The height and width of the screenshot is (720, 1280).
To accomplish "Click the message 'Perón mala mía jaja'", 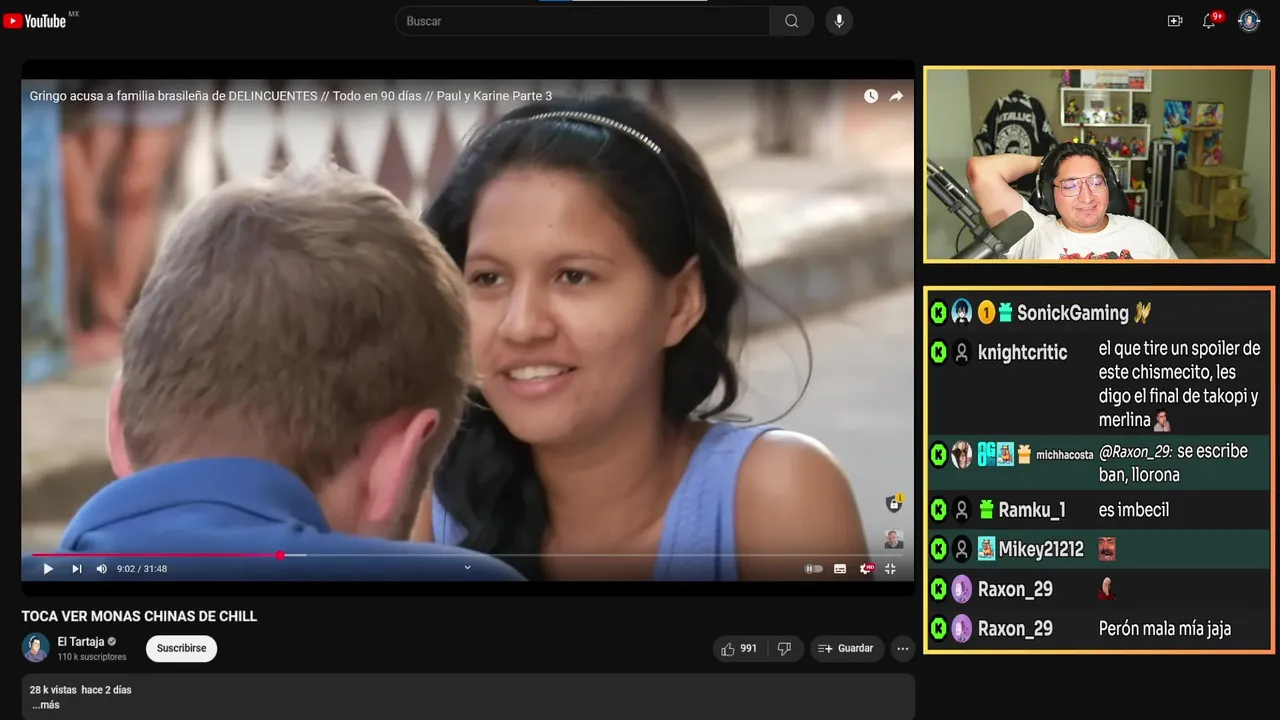I will [x=1165, y=629].
